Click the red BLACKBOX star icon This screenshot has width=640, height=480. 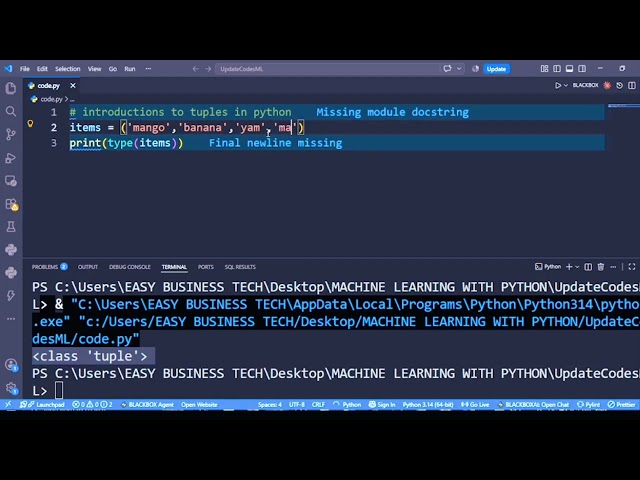point(607,85)
